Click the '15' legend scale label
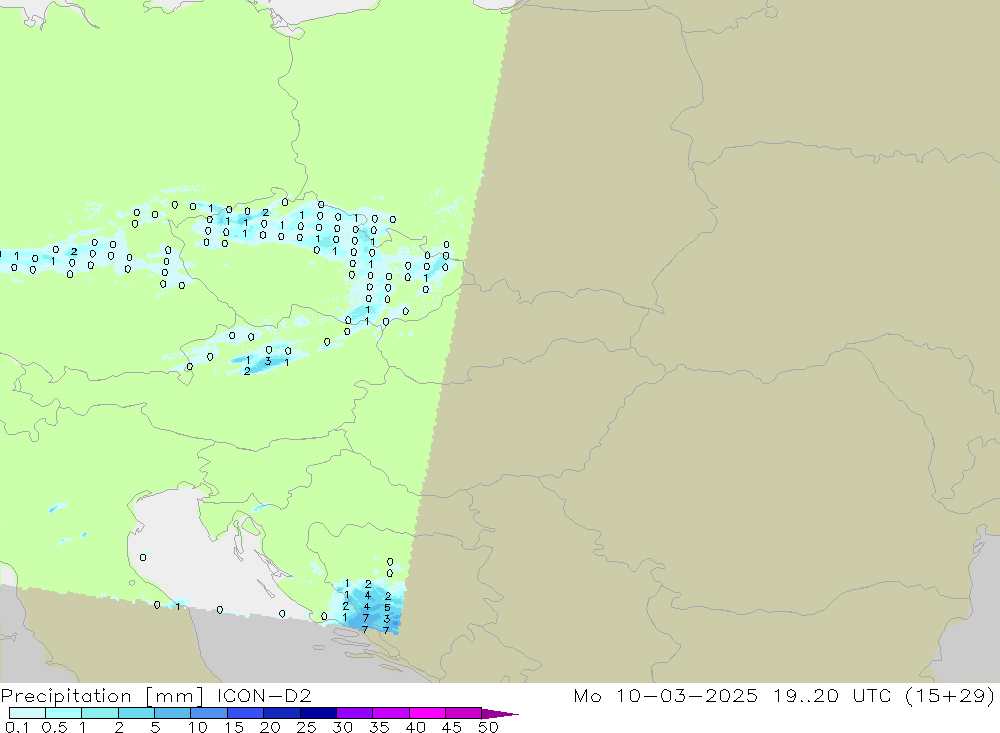Image resolution: width=1000 pixels, height=733 pixels. (233, 727)
